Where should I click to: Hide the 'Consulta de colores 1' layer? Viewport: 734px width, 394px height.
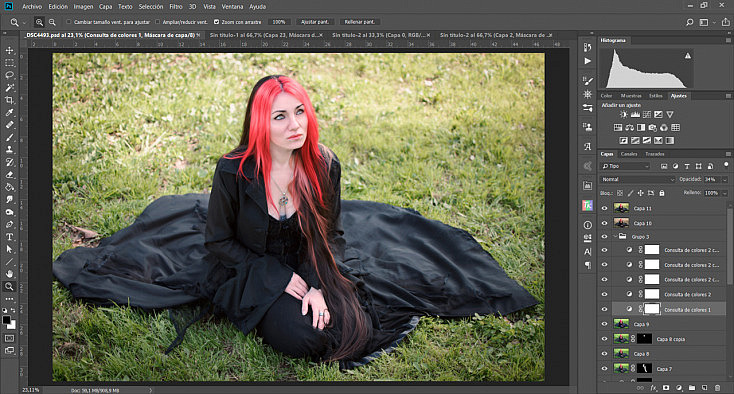pyautogui.click(x=604, y=309)
